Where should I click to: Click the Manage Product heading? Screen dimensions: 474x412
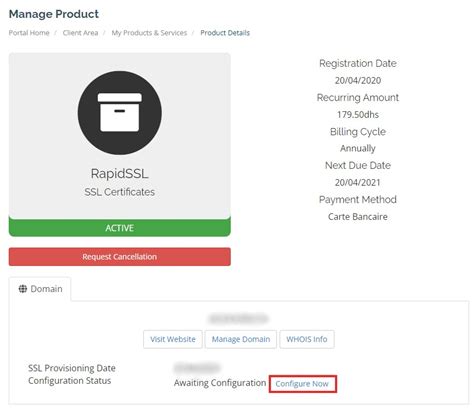click(54, 14)
